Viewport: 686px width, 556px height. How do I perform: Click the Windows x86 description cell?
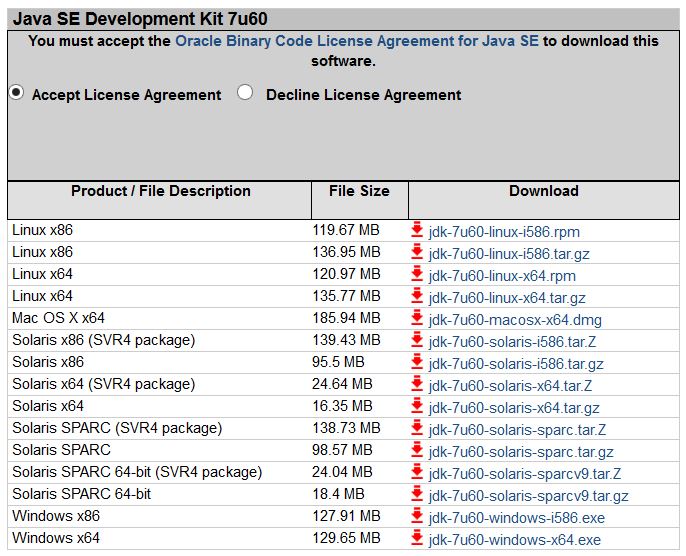[56, 516]
